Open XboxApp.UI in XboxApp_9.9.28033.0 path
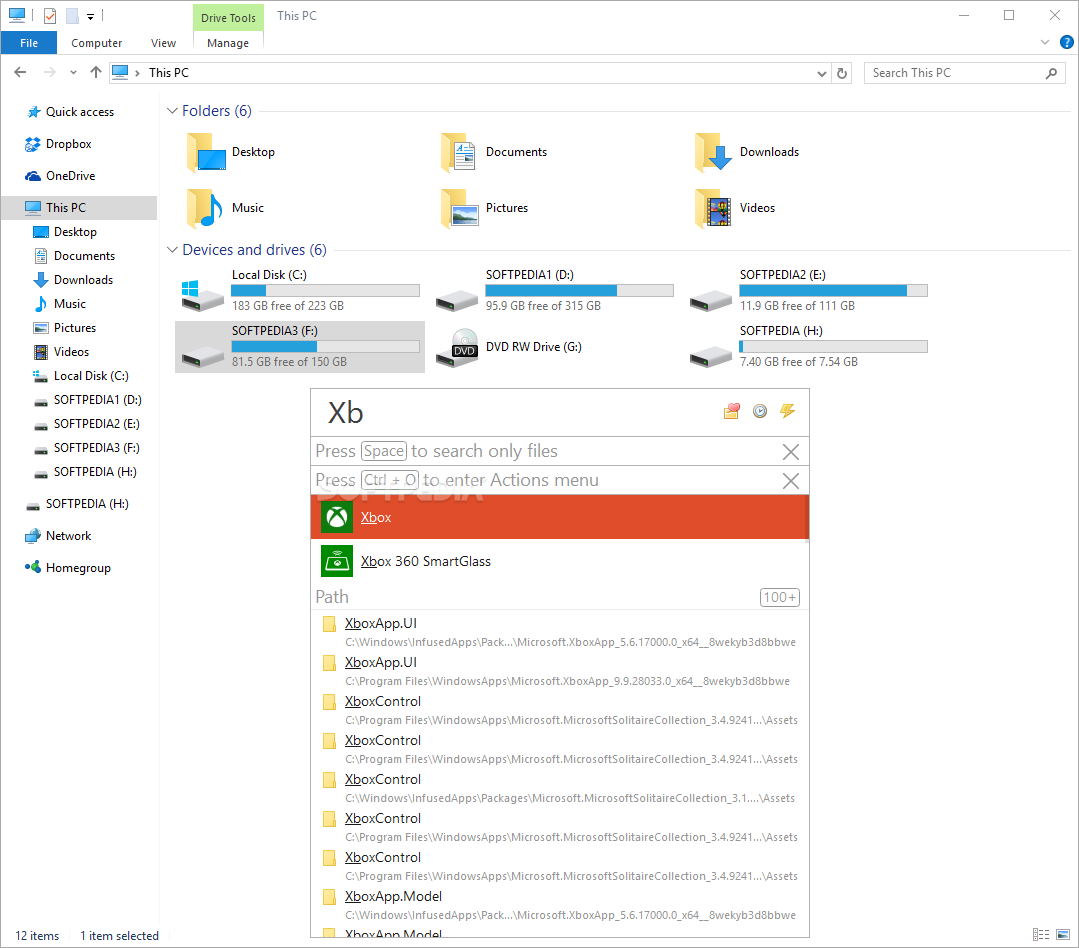 [x=559, y=671]
